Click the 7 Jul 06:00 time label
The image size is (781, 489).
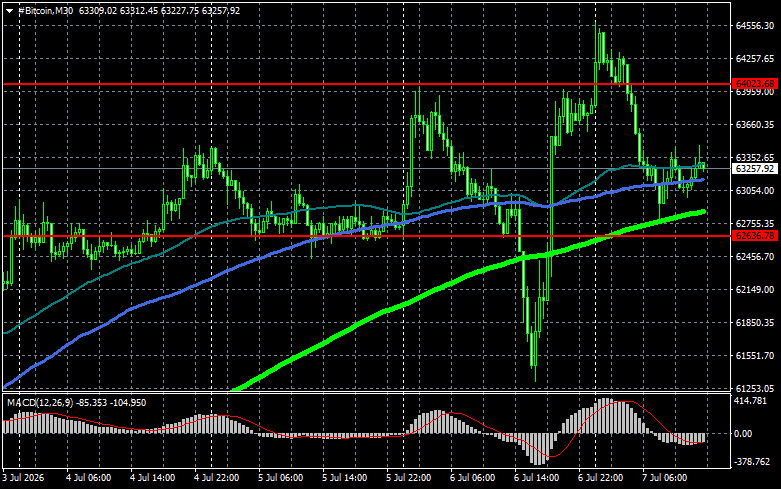pos(664,478)
